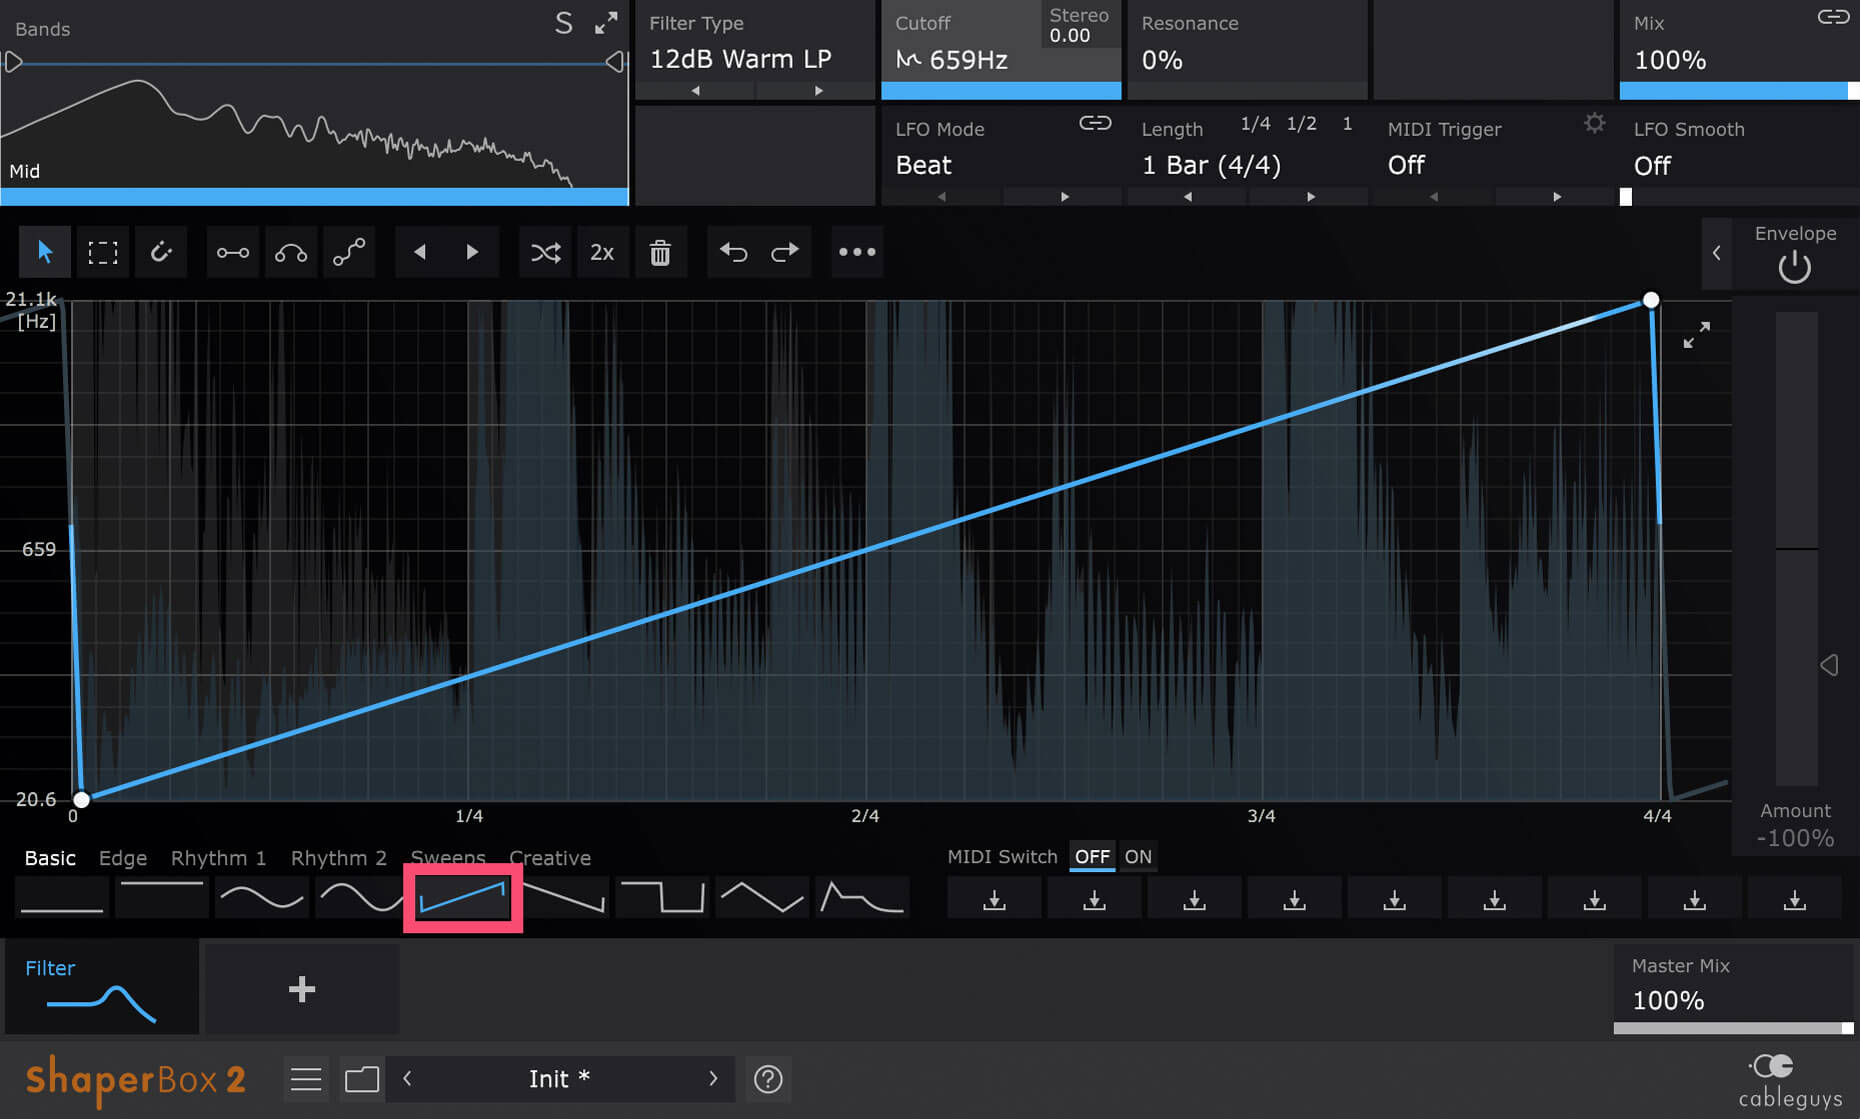This screenshot has height=1119, width=1860.
Task: Step Filter Type to previous option
Action: (695, 91)
